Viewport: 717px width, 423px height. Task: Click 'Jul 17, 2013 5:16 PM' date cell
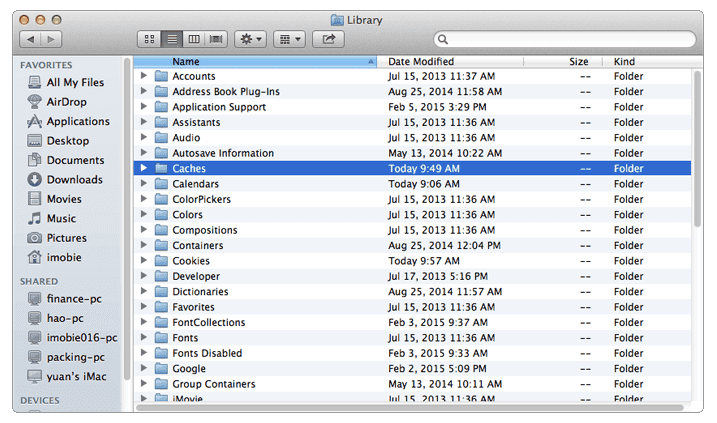click(438, 276)
